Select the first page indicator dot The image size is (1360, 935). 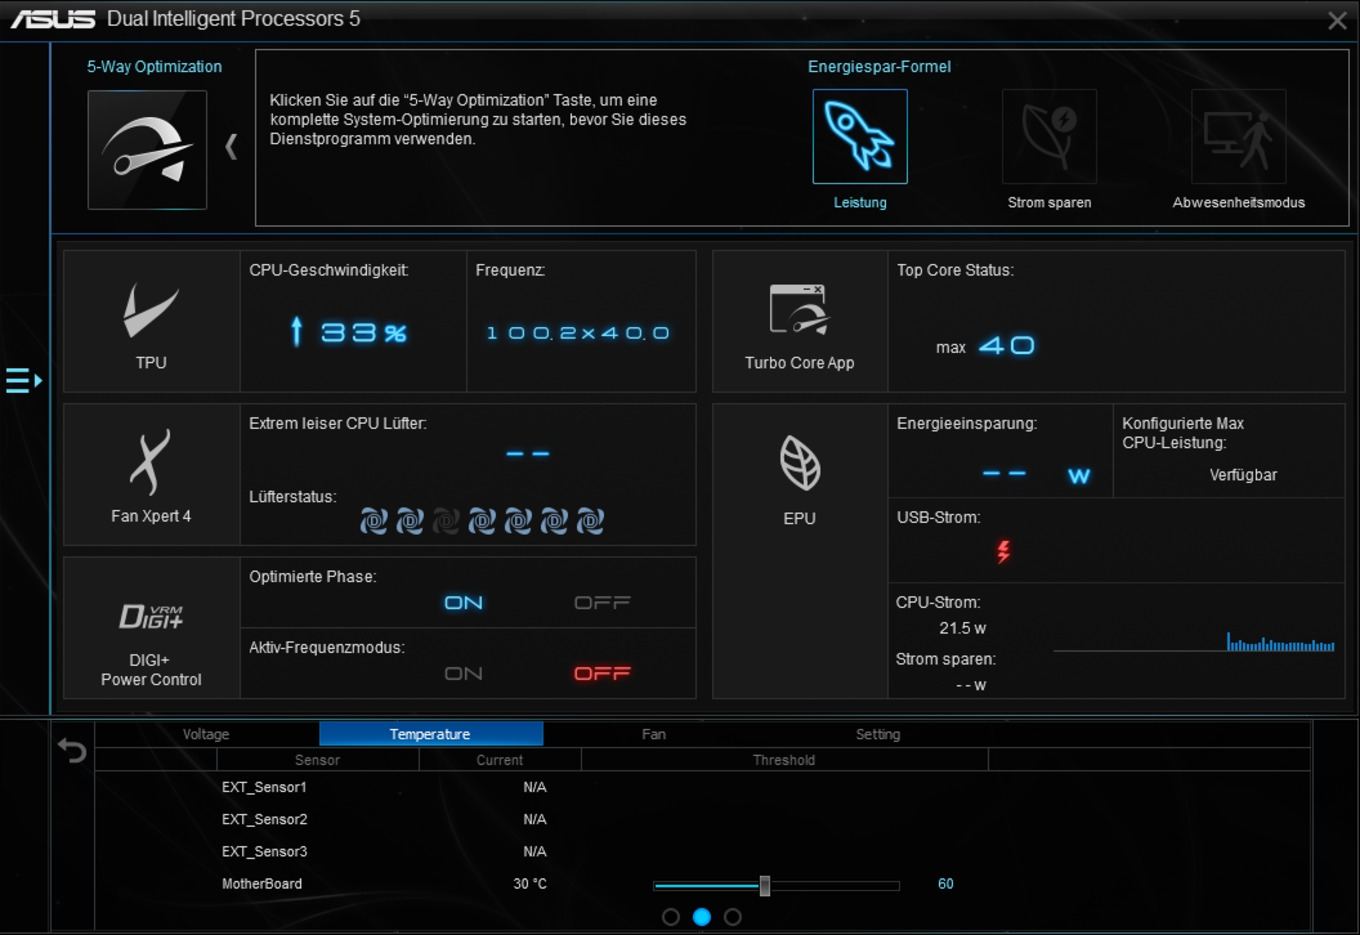coord(671,917)
